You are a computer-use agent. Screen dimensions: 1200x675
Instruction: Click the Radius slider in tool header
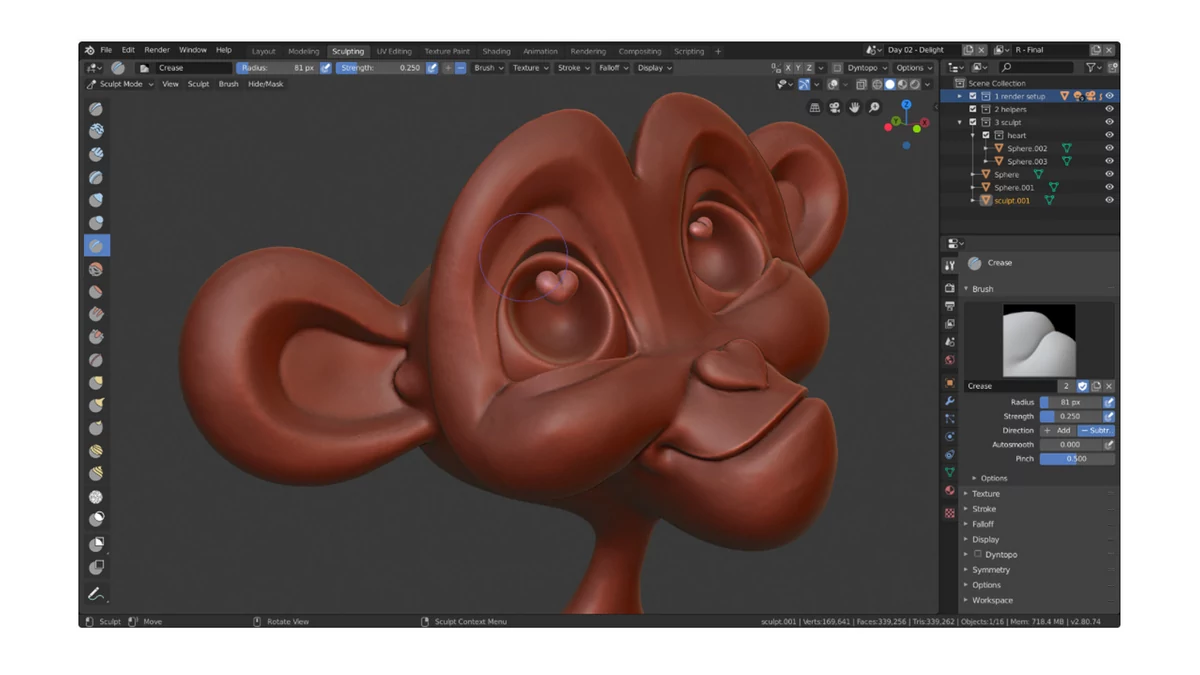click(277, 68)
